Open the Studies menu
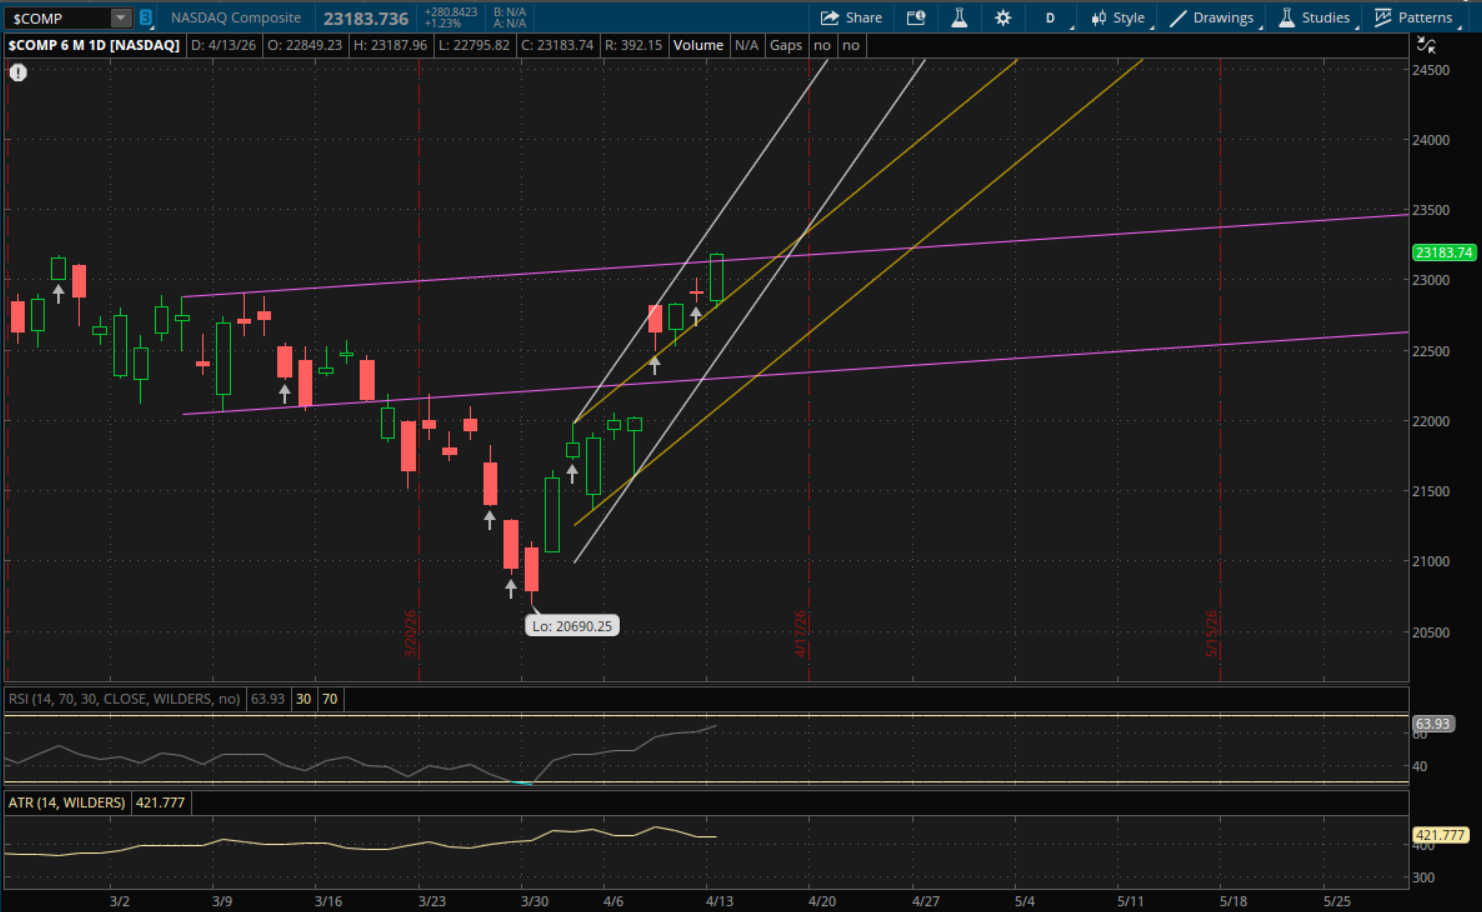 1314,18
